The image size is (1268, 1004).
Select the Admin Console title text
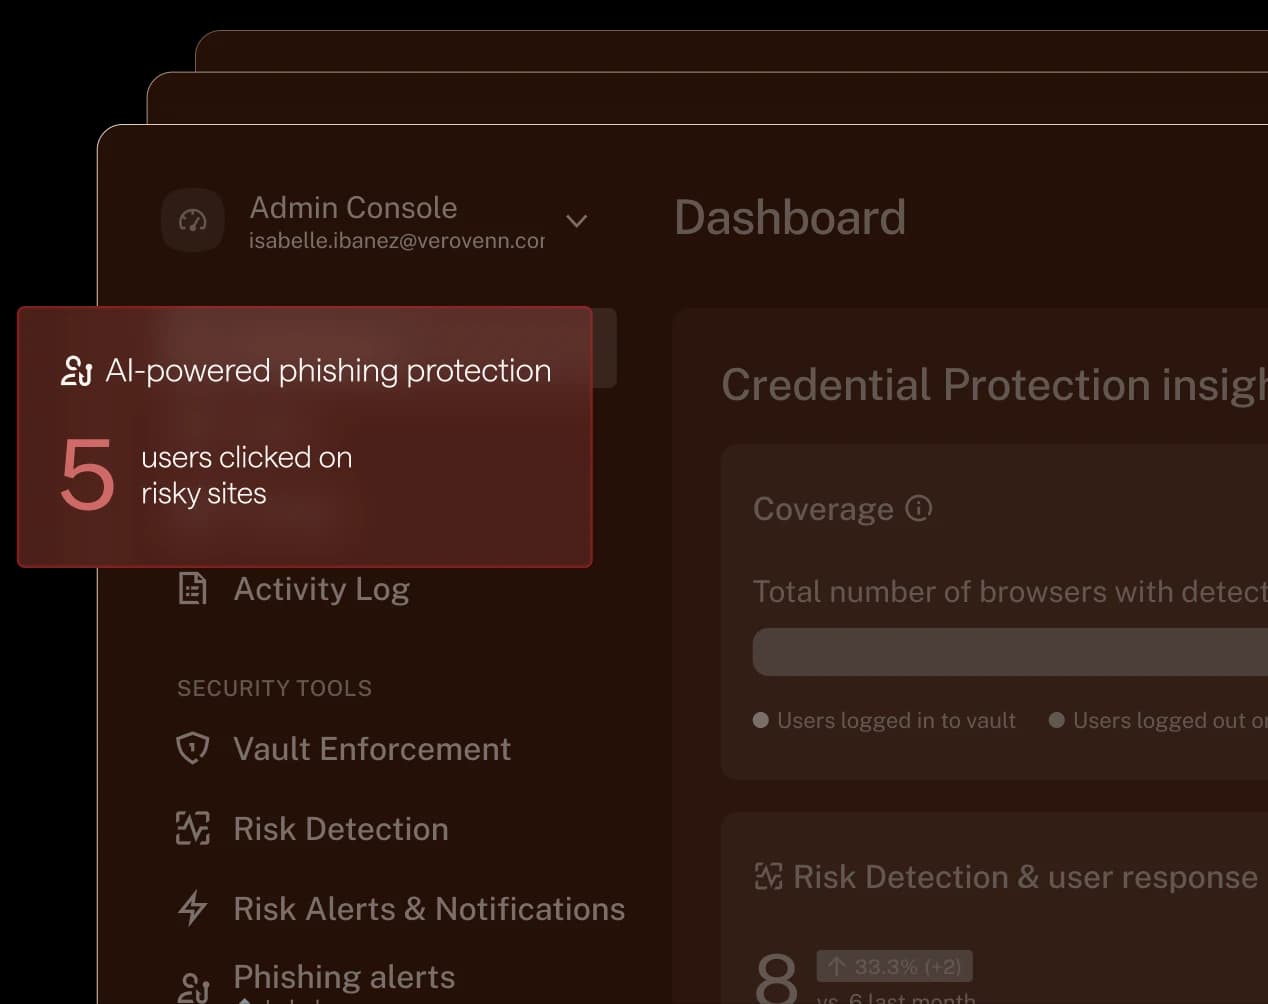353,207
